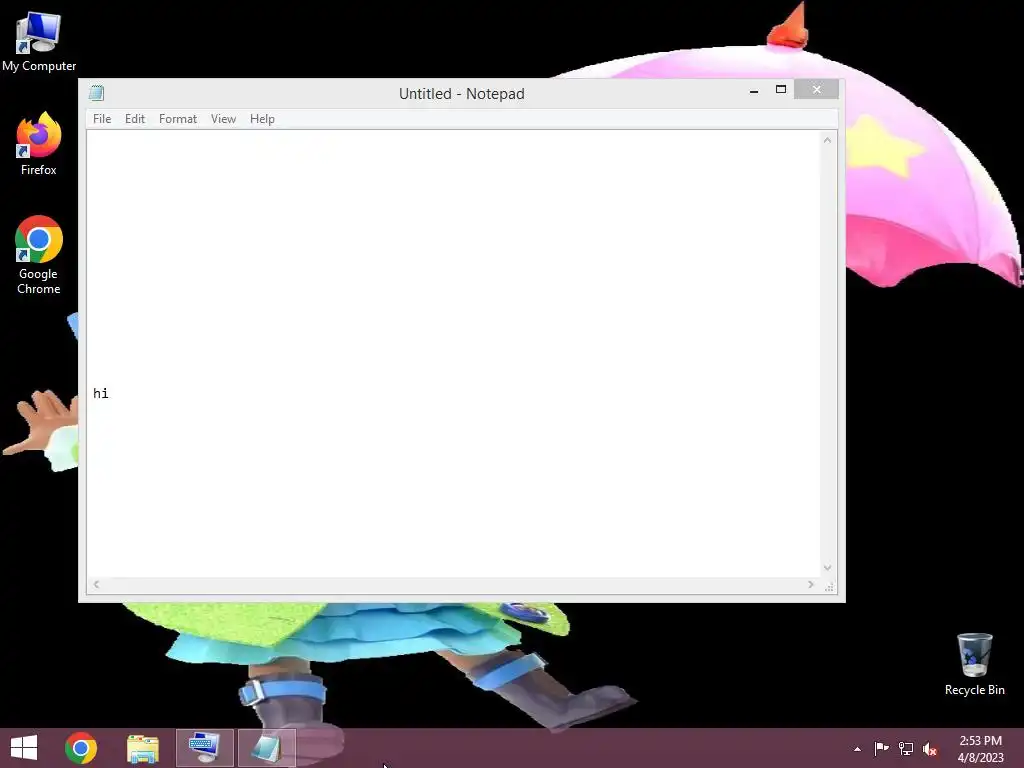Screen dimensions: 1024x768
Task: Open the Windows Start button
Action: pos(24,748)
